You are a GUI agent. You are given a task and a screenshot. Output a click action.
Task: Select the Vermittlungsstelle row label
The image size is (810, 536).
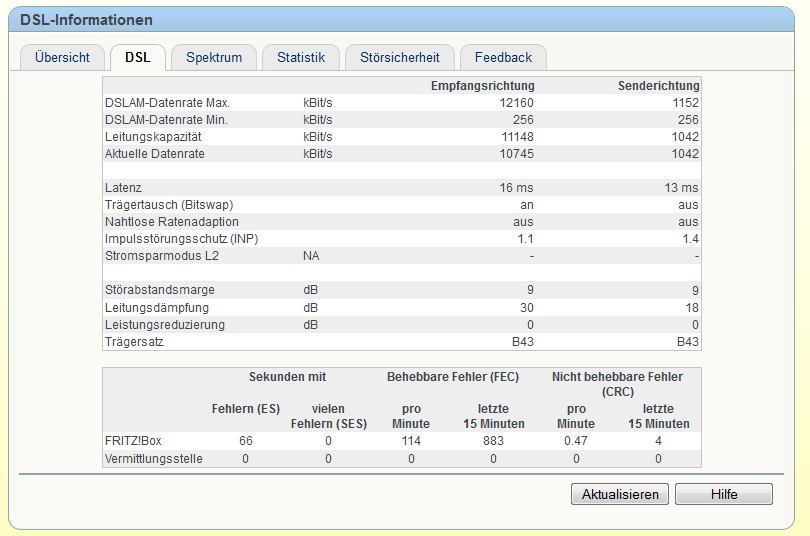153,458
